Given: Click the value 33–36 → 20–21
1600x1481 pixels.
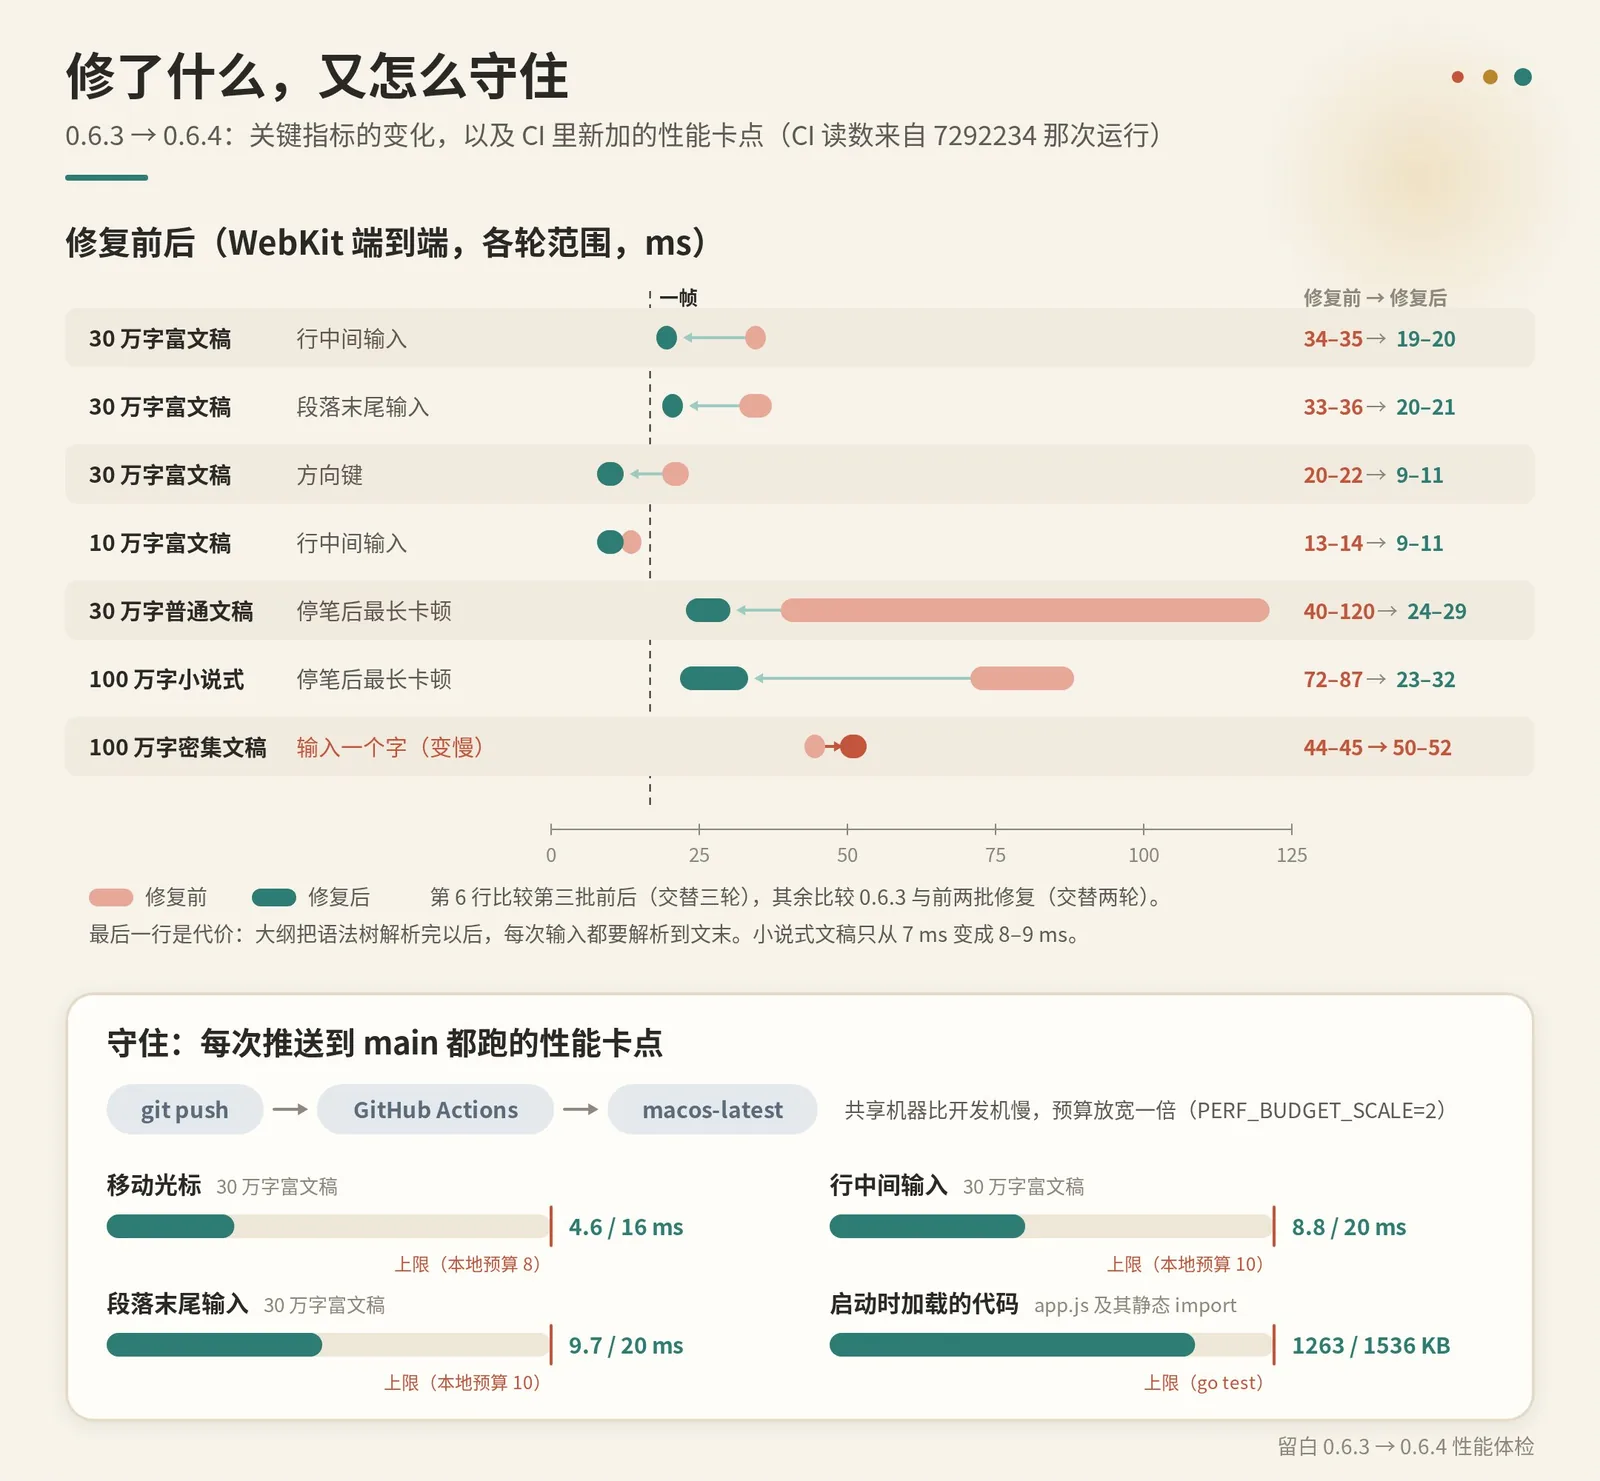Looking at the screenshot, I should [x=1379, y=407].
